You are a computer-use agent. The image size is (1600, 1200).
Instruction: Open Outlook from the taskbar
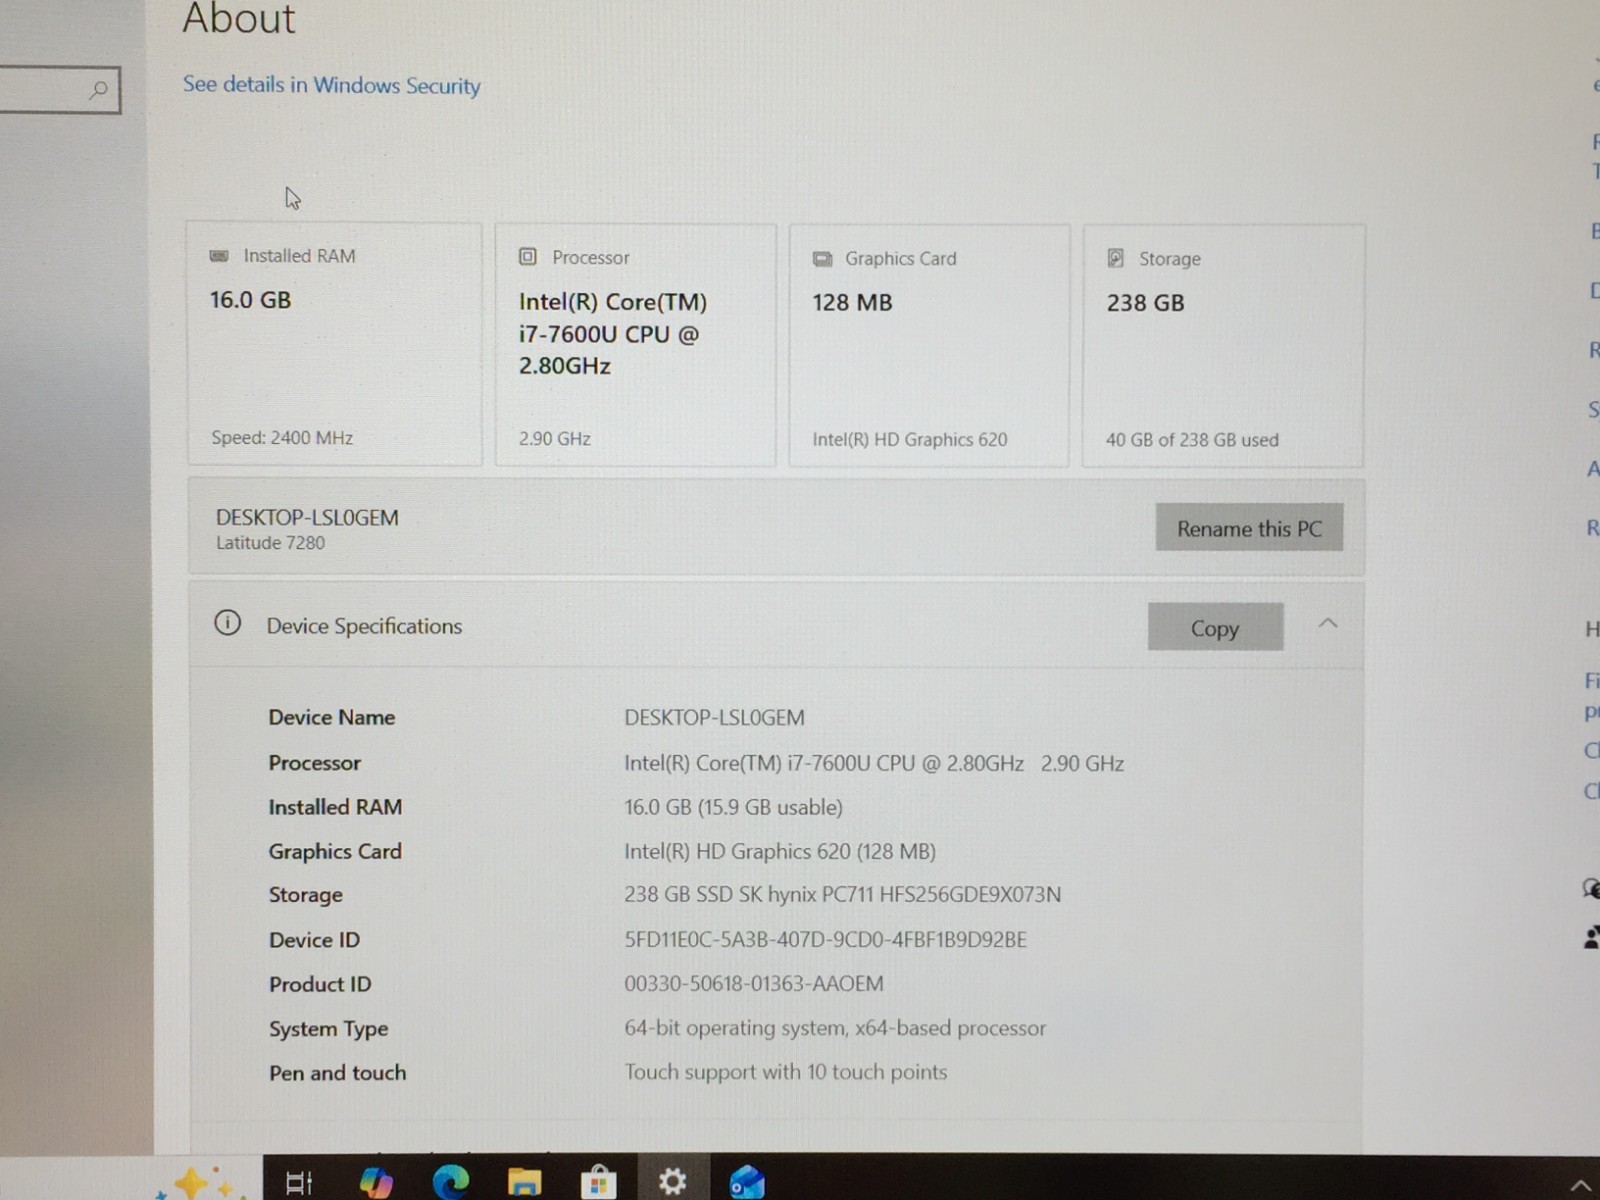click(747, 1182)
